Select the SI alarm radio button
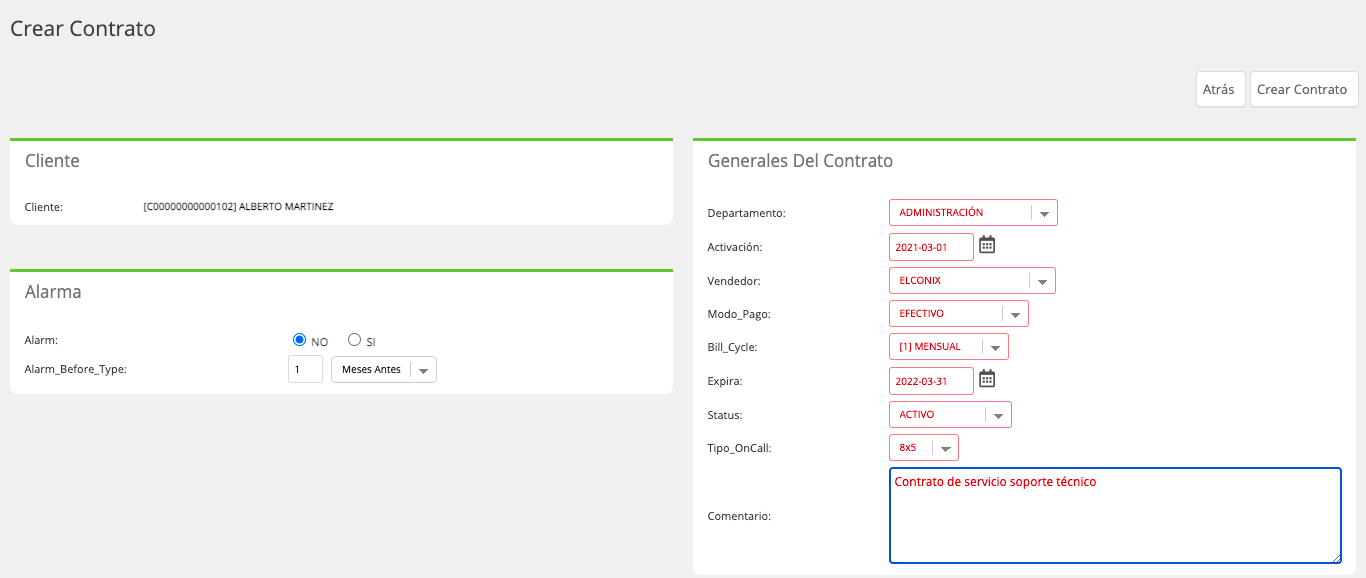Viewport: 1366px width, 578px height. 354,340
